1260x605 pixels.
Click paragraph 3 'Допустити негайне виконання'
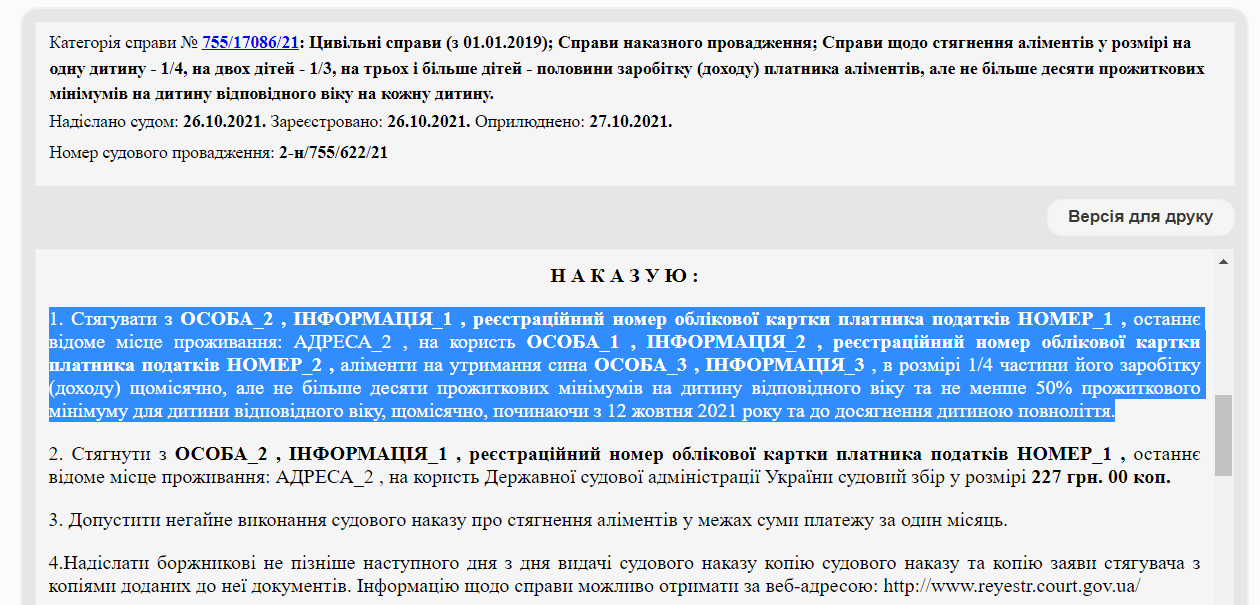tap(528, 521)
